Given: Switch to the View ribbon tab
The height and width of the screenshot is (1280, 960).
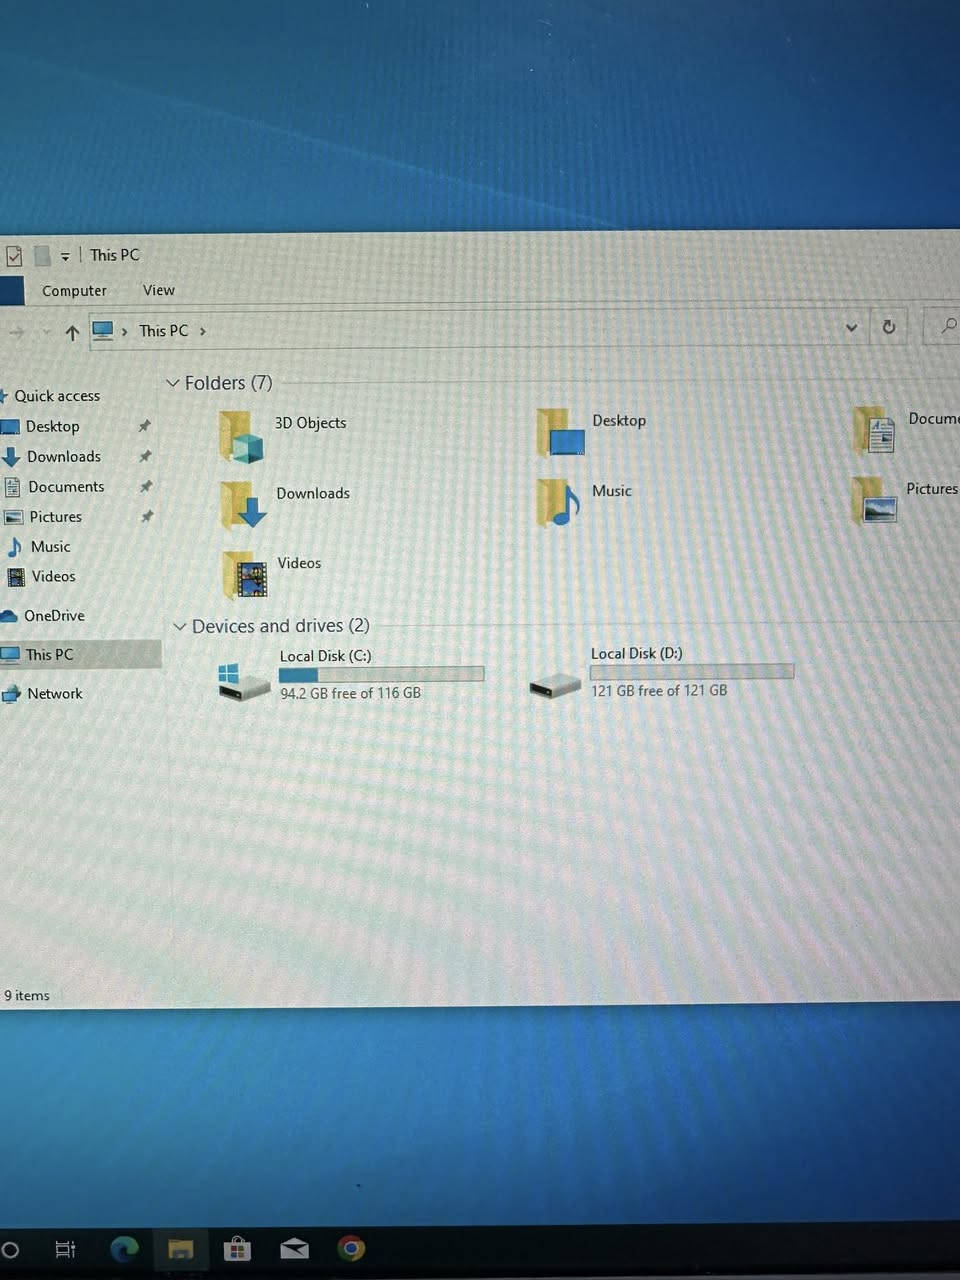Looking at the screenshot, I should coord(158,291).
